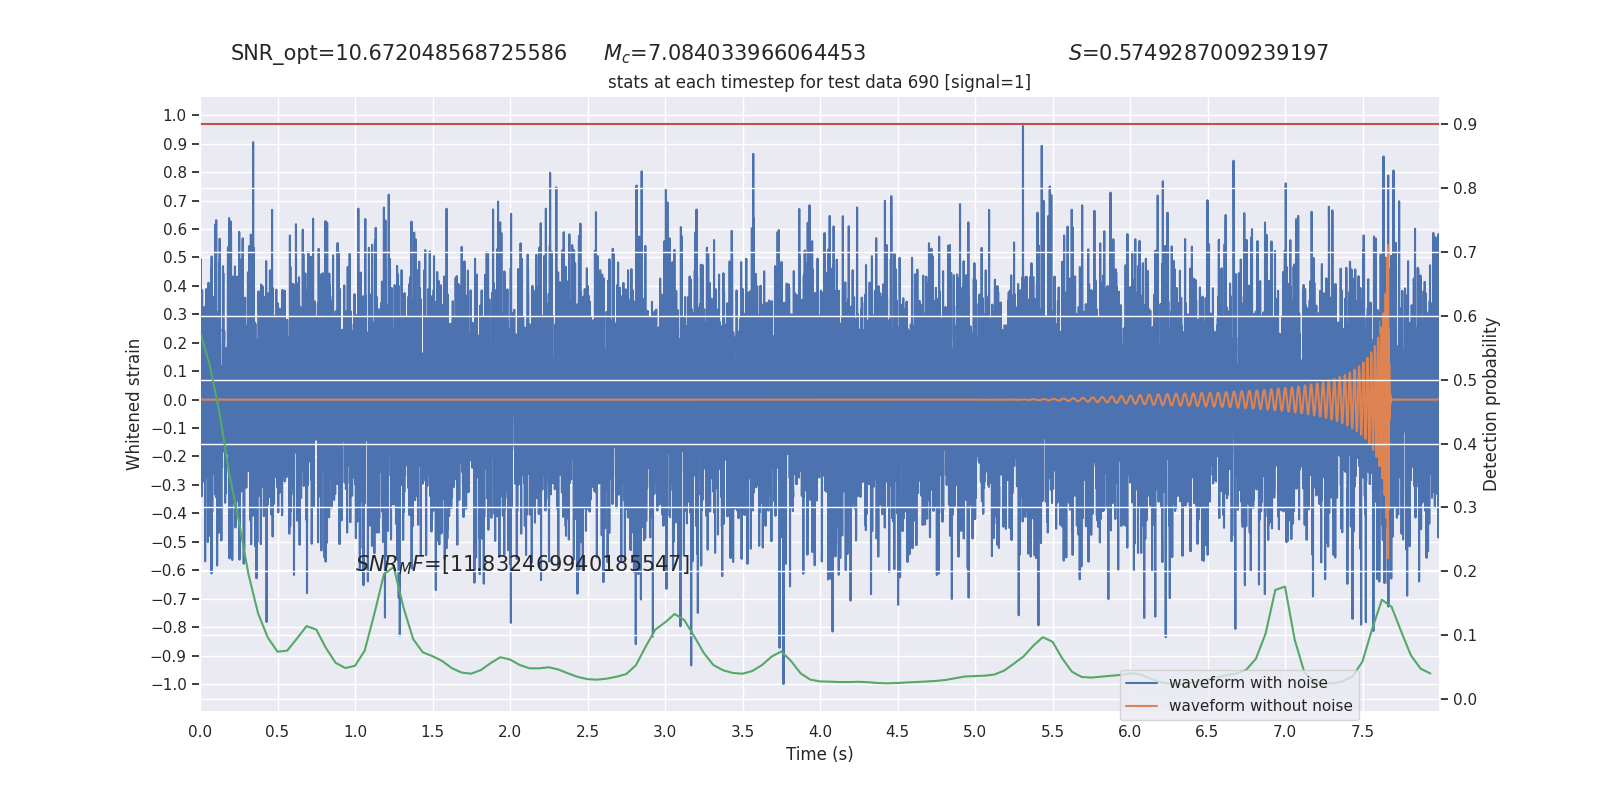1600x800 pixels.
Task: Click the 'Detection probability' right axis label
Action: pos(1491,404)
